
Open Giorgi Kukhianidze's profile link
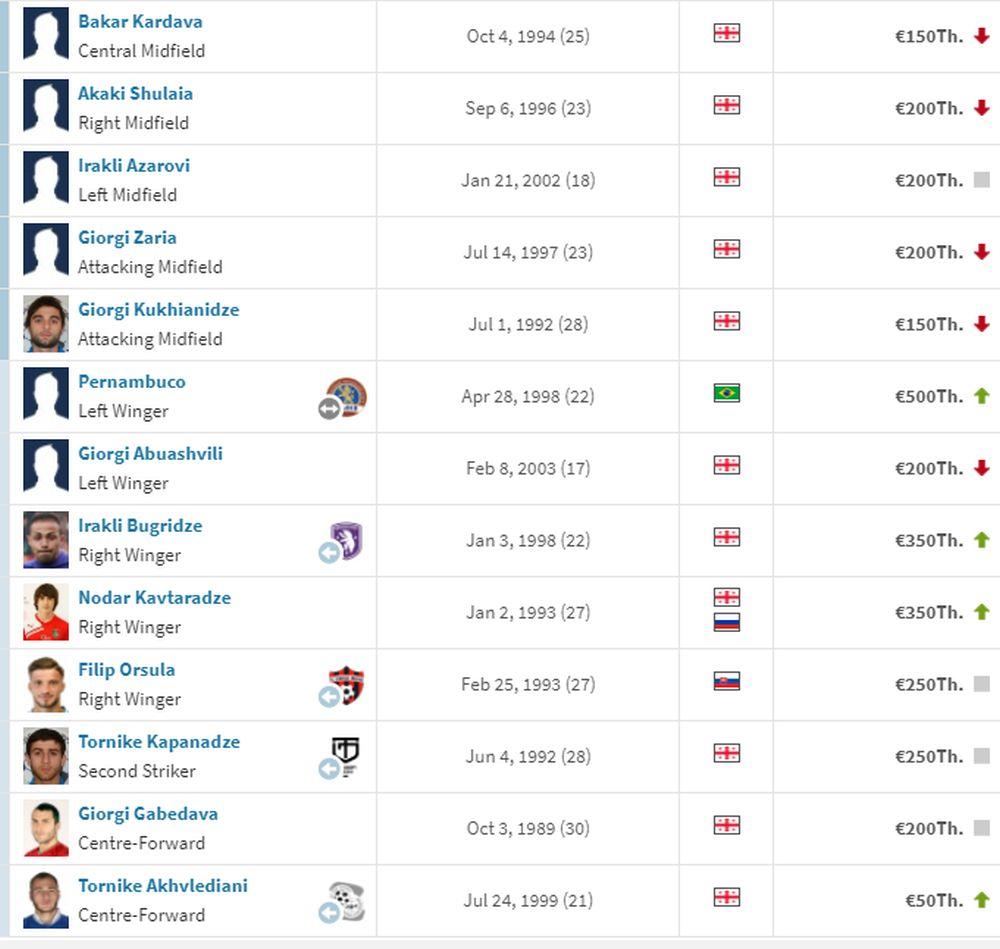pos(158,309)
